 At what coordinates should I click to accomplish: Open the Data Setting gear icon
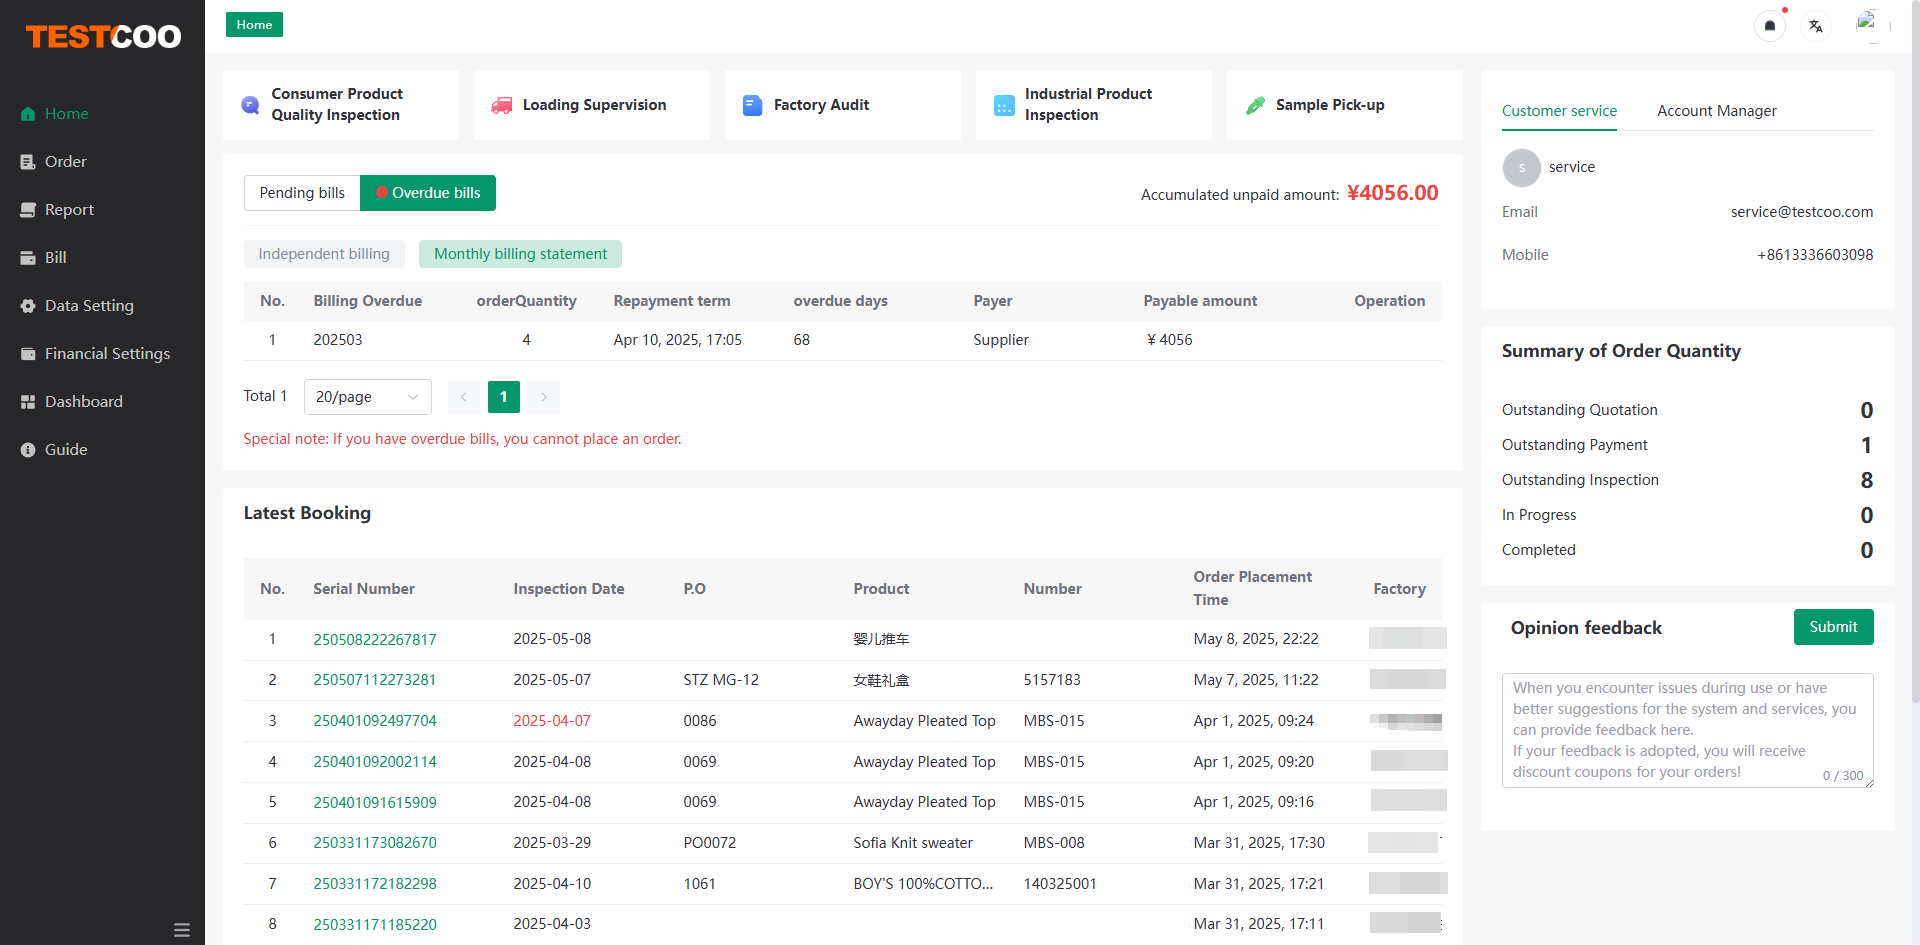(28, 306)
